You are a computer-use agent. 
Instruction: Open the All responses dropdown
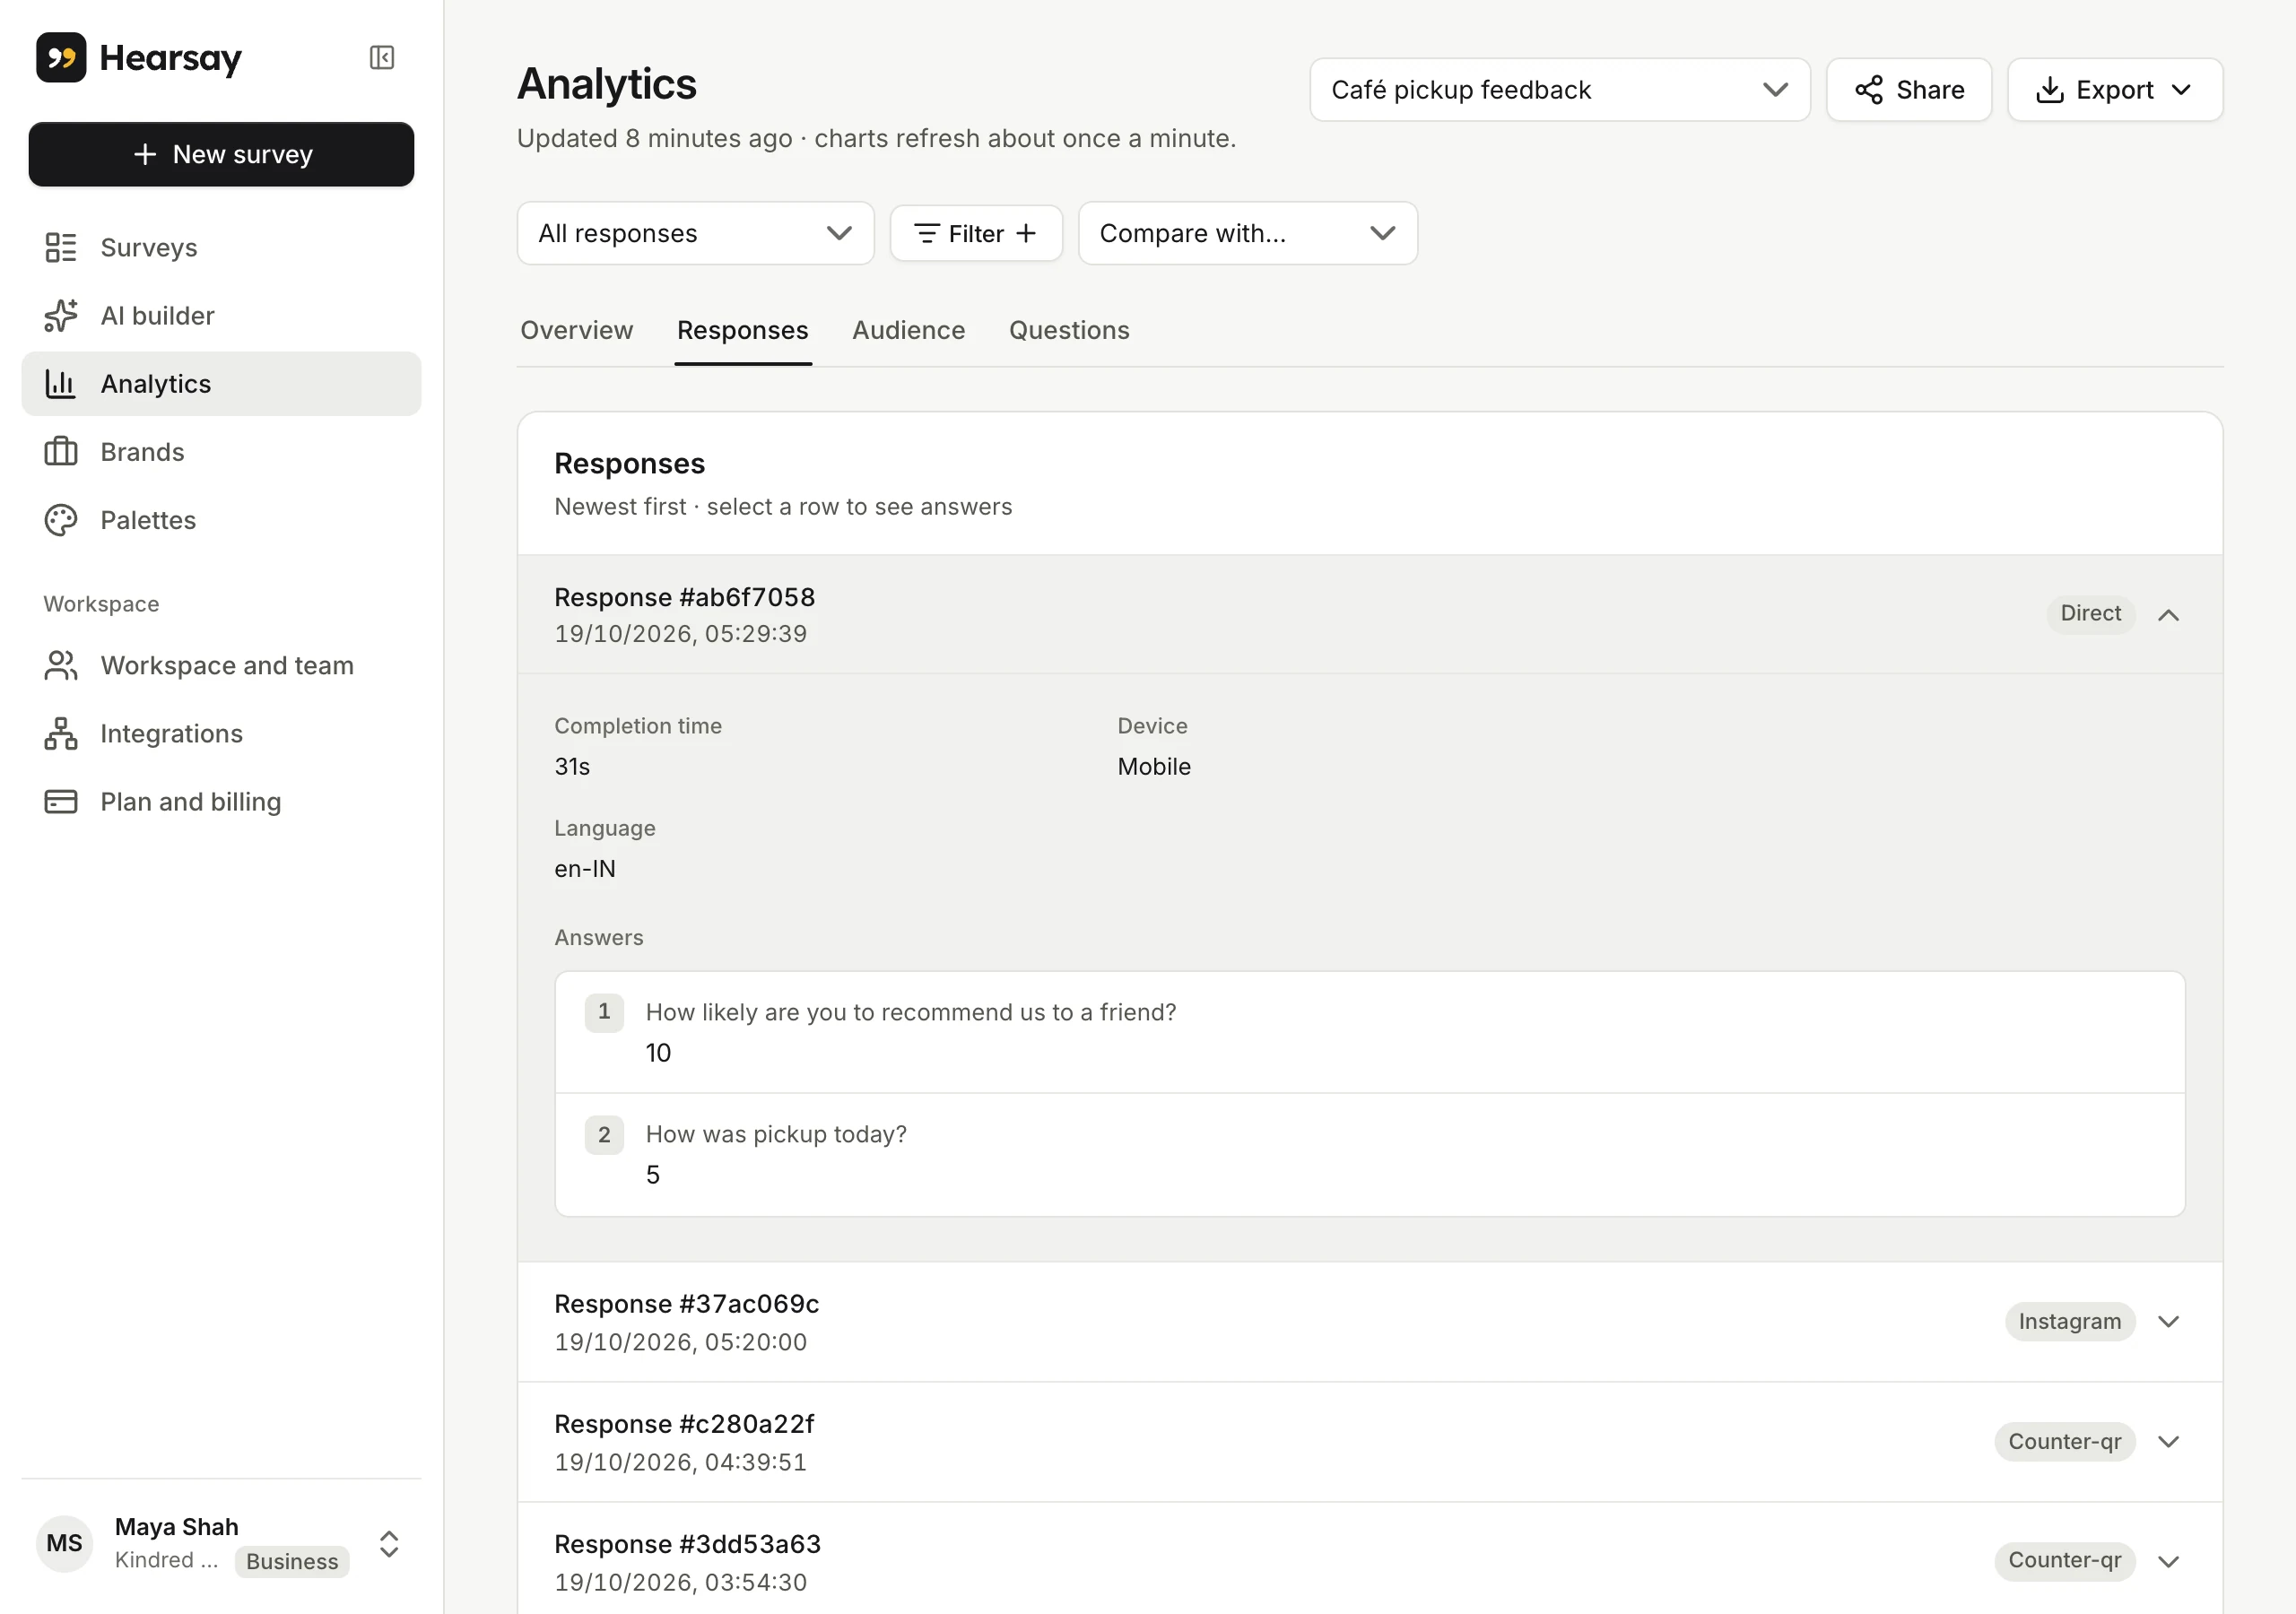(x=696, y=233)
